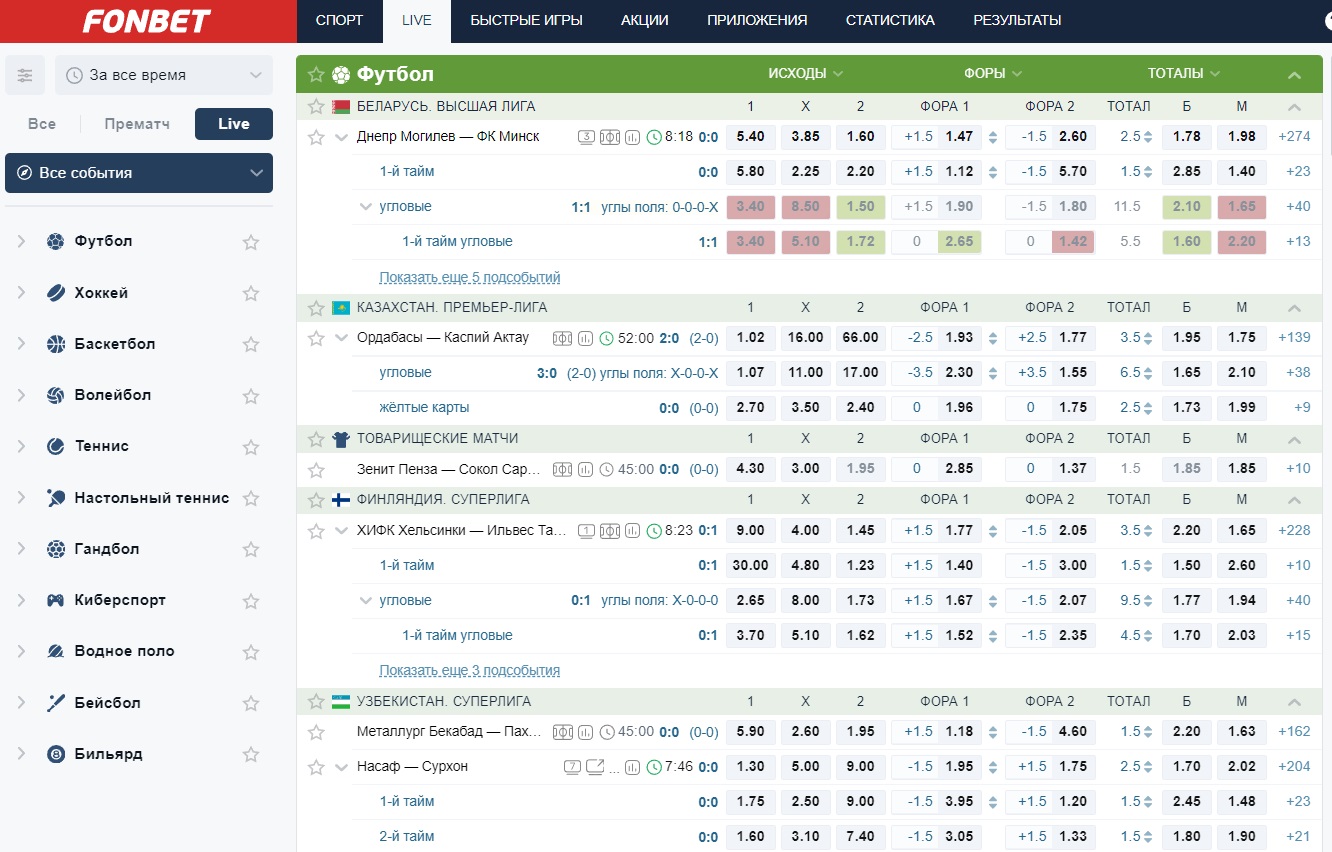
Task: Open statistics icon for Металлург Бекабад match
Action: coord(586,732)
